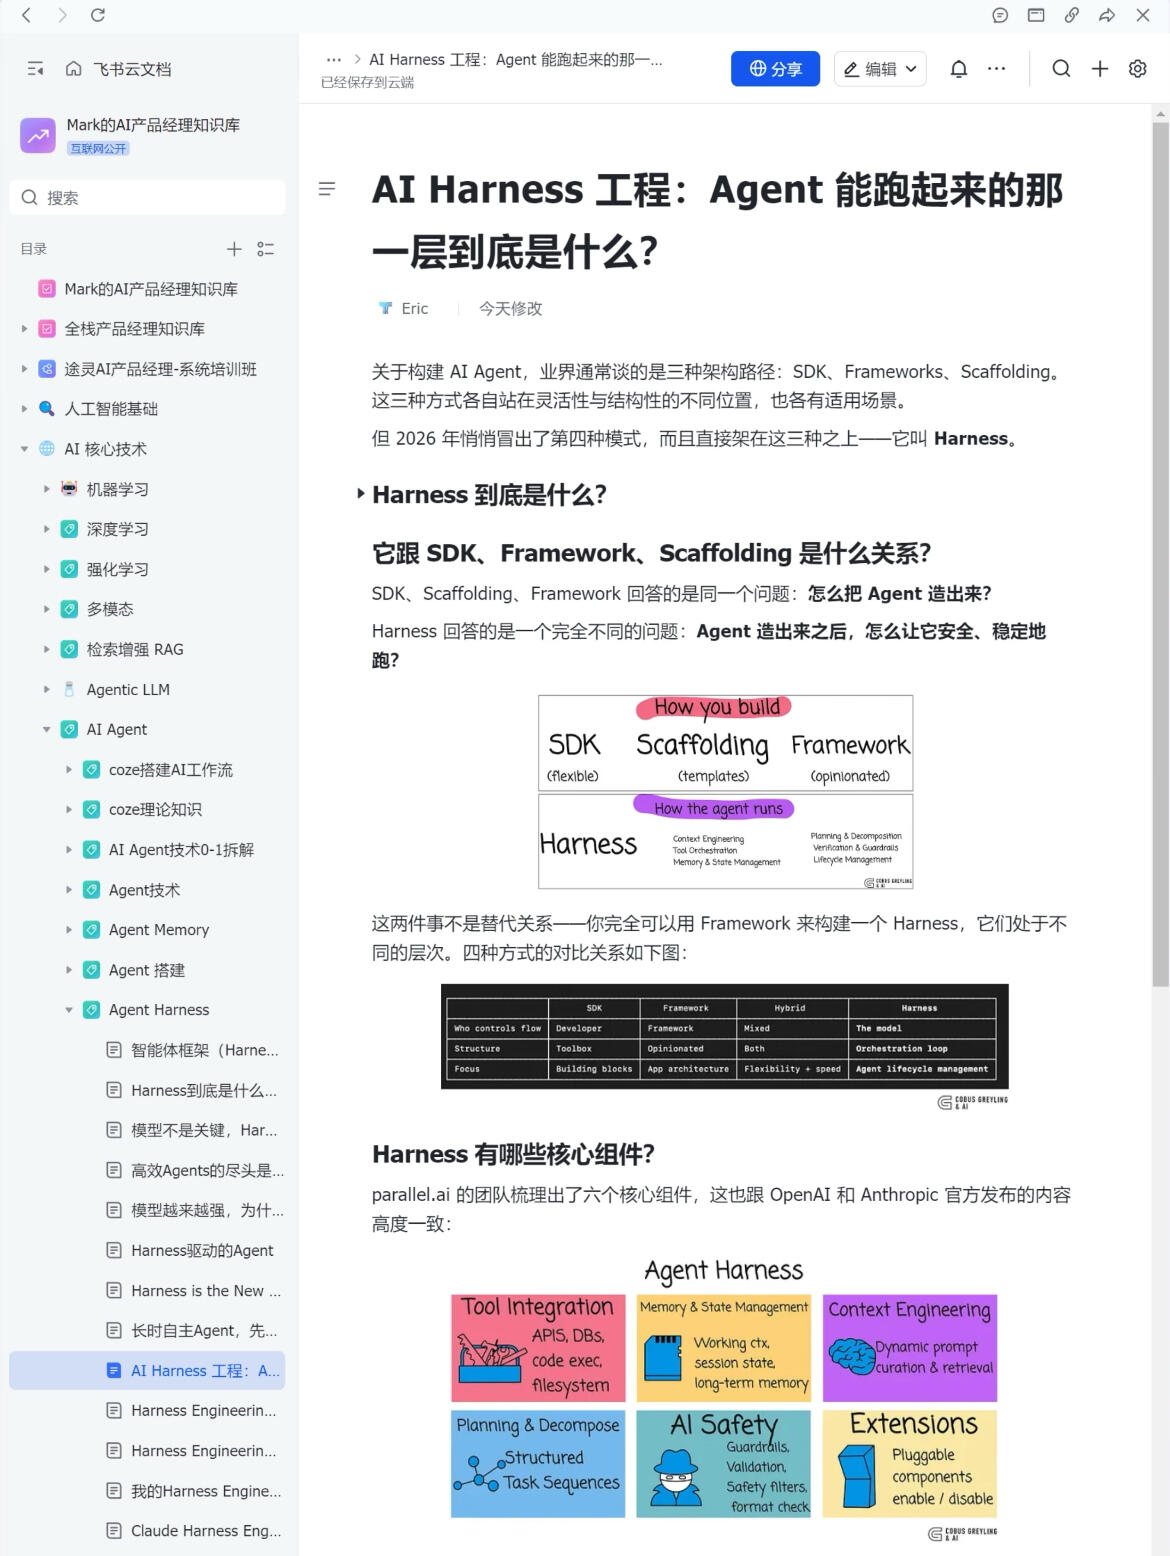Image resolution: width=1170 pixels, height=1556 pixels.
Task: Open the comments chat bubble icon
Action: pos(1000,15)
